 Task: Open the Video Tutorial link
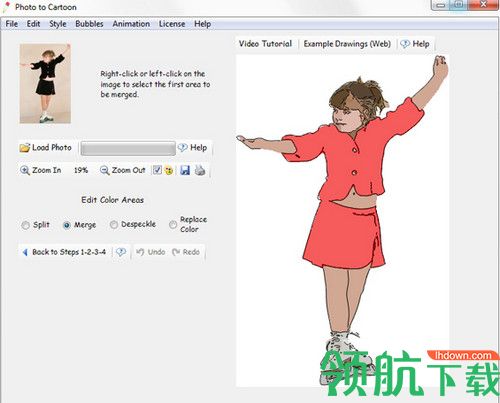point(265,44)
